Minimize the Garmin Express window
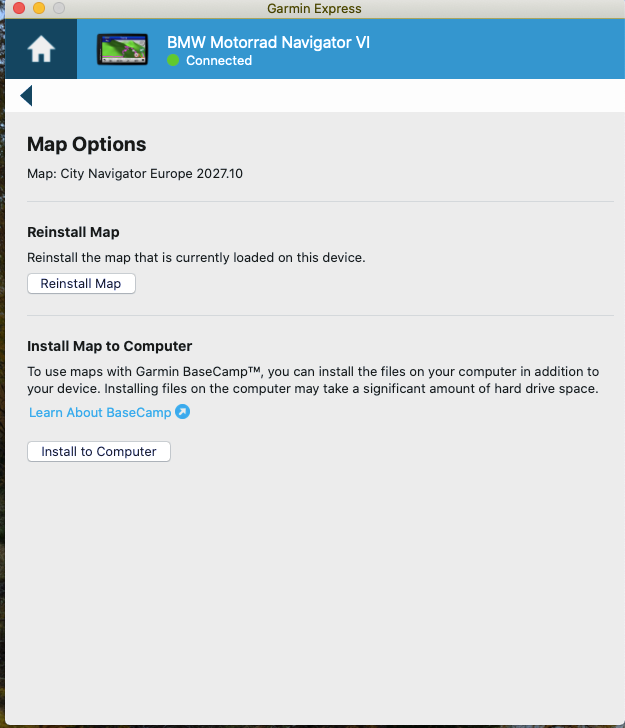 pyautogui.click(x=39, y=8)
